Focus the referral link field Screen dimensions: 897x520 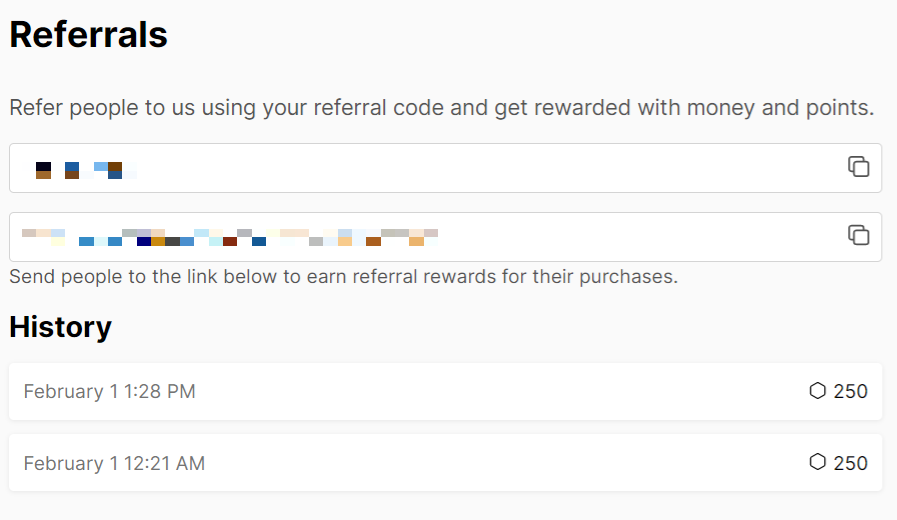point(445,237)
